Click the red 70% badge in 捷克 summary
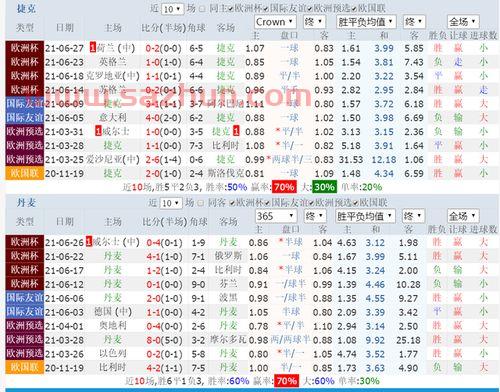Screen dimensions: 500x392 284,187
